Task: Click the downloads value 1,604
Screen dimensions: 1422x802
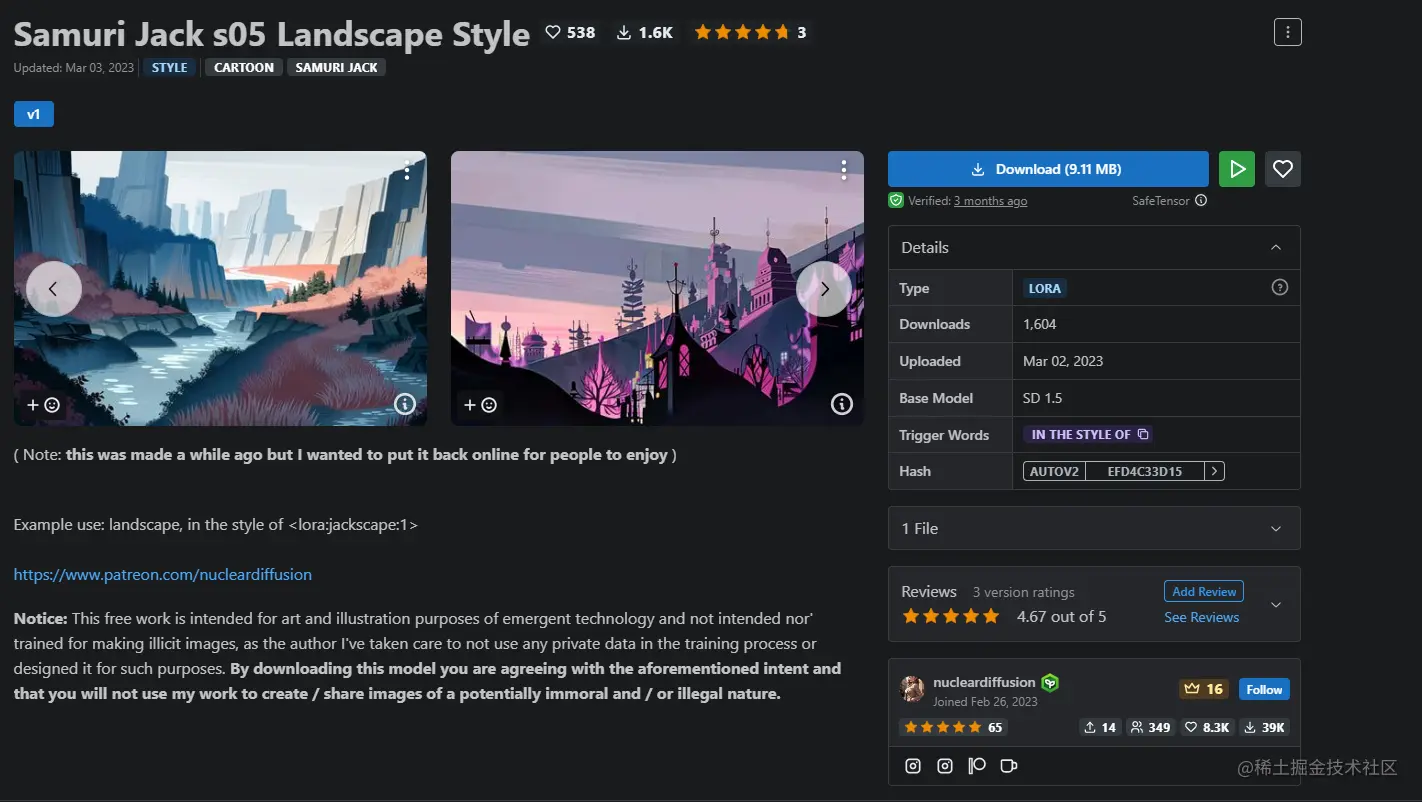Action: [1040, 324]
